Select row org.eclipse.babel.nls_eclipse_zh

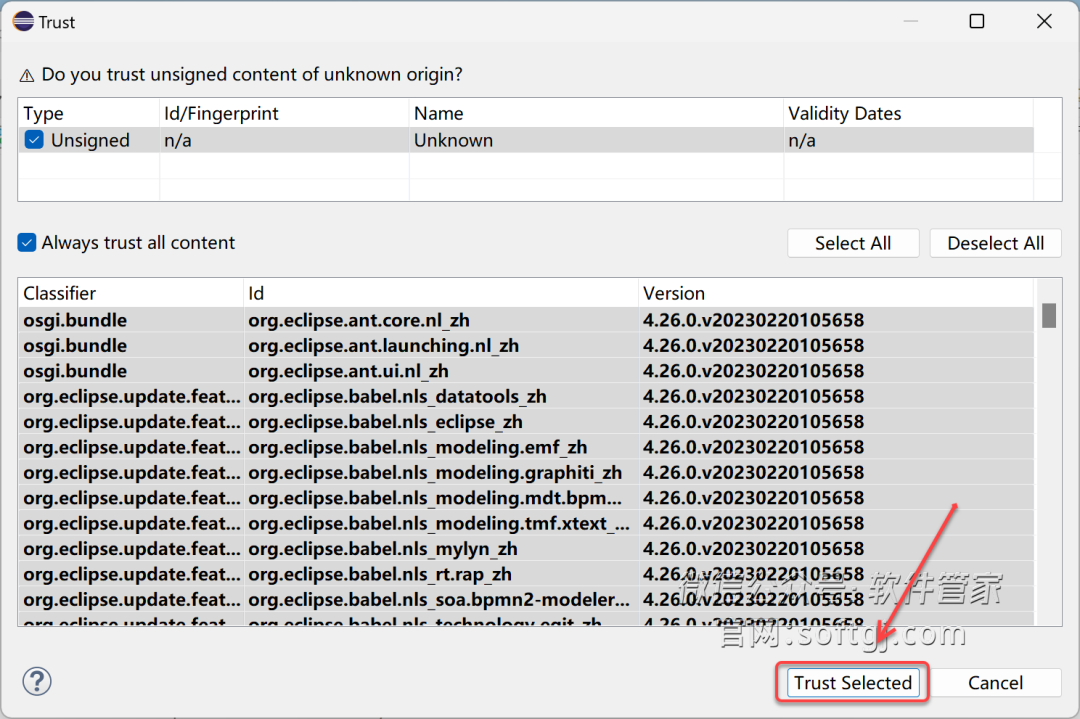[x=526, y=422]
